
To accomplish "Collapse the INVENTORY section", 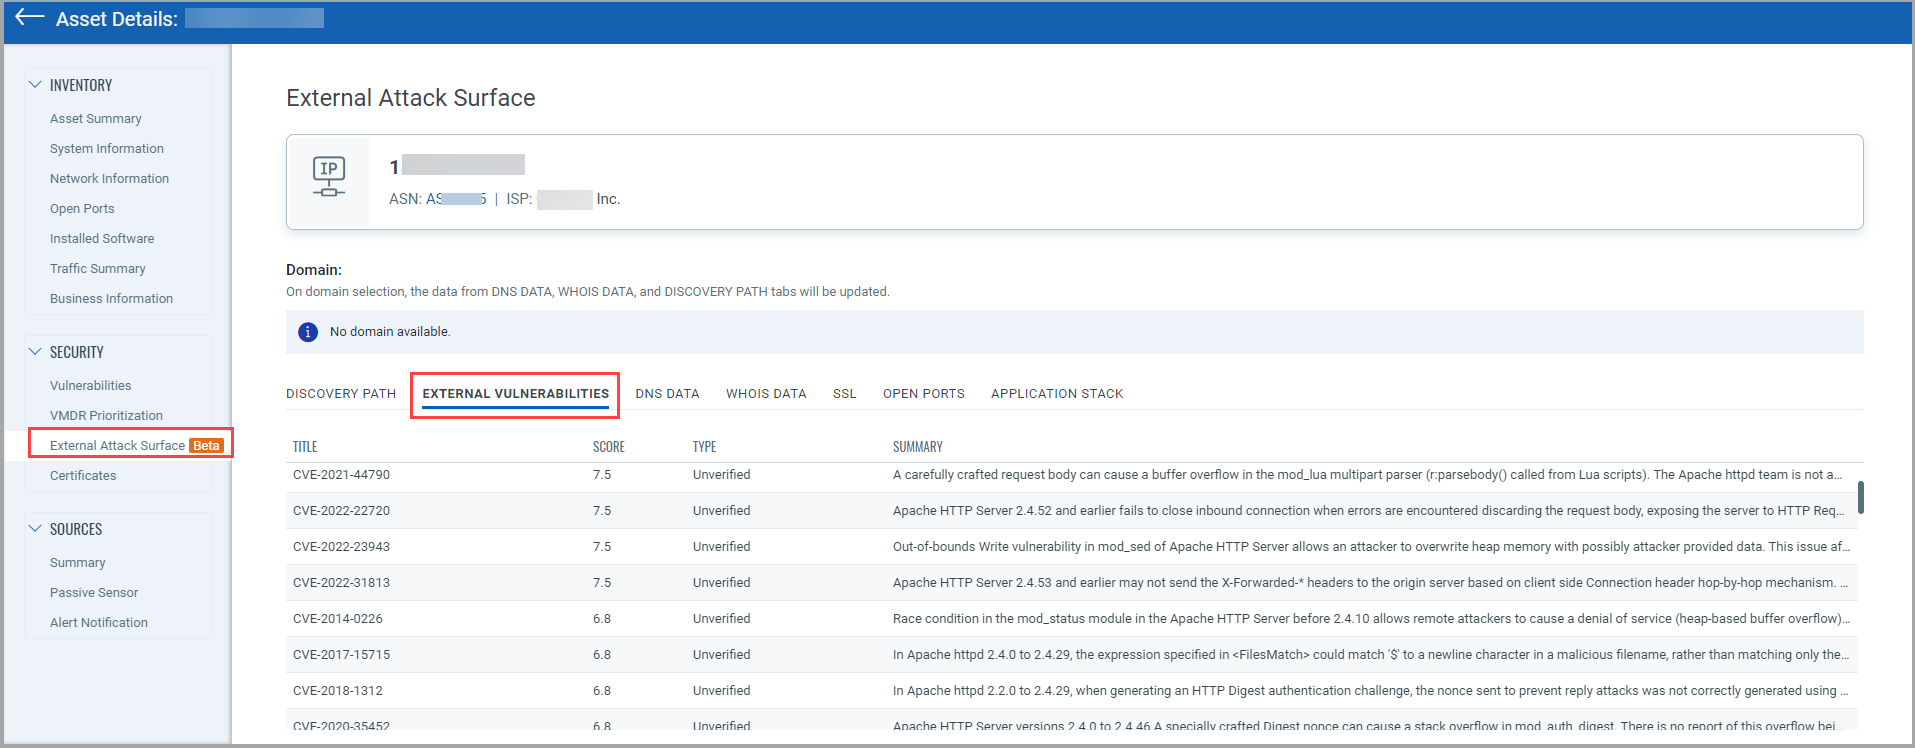I will coord(35,85).
